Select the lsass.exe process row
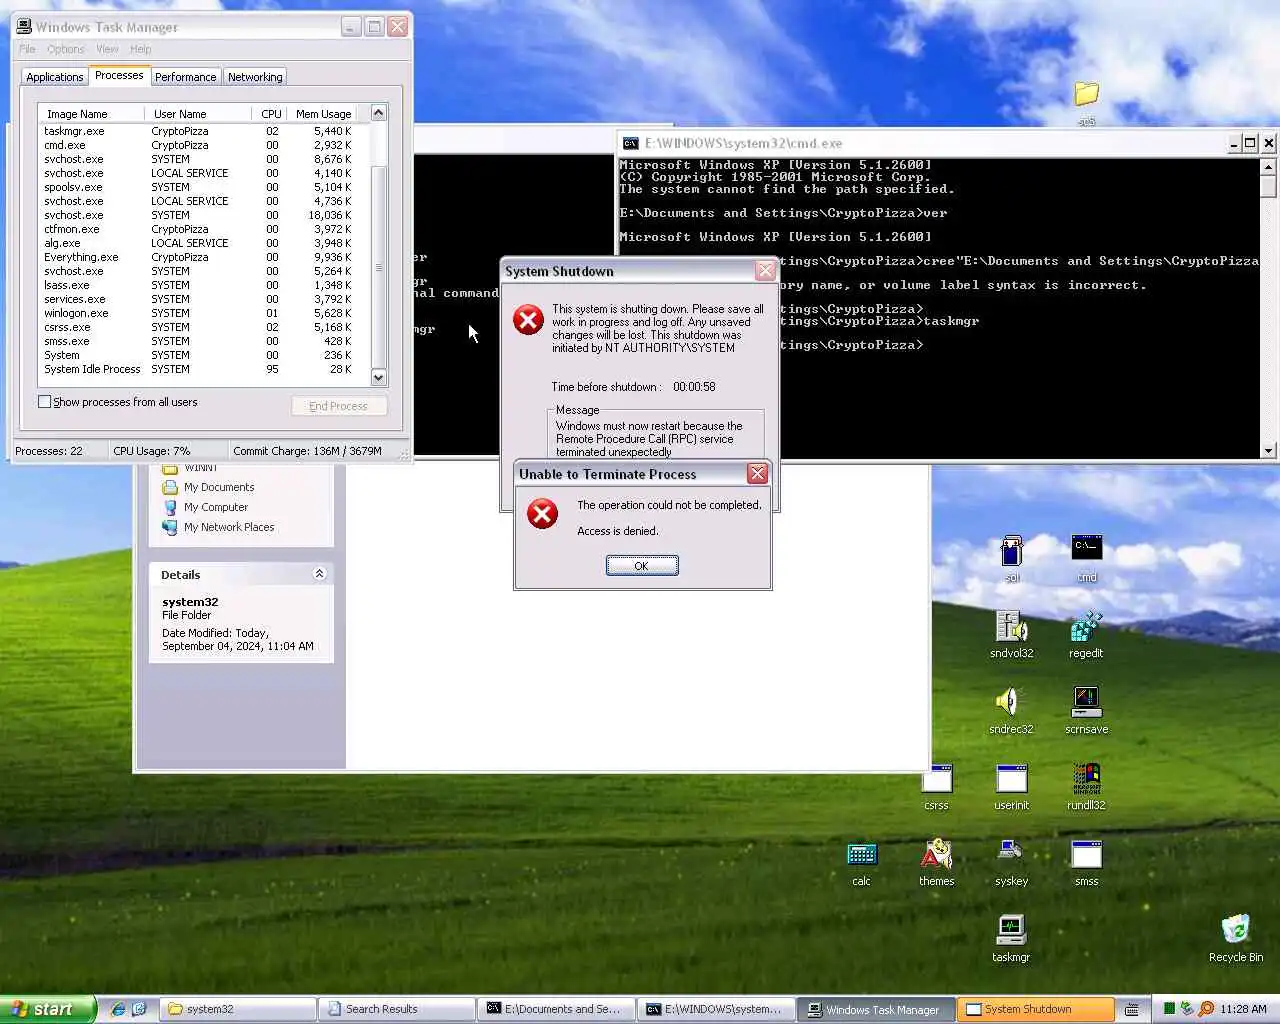 (x=204, y=285)
